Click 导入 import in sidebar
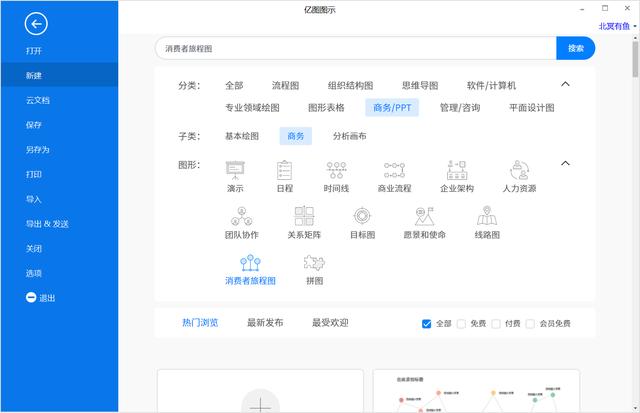640x413 pixels. (x=60, y=199)
